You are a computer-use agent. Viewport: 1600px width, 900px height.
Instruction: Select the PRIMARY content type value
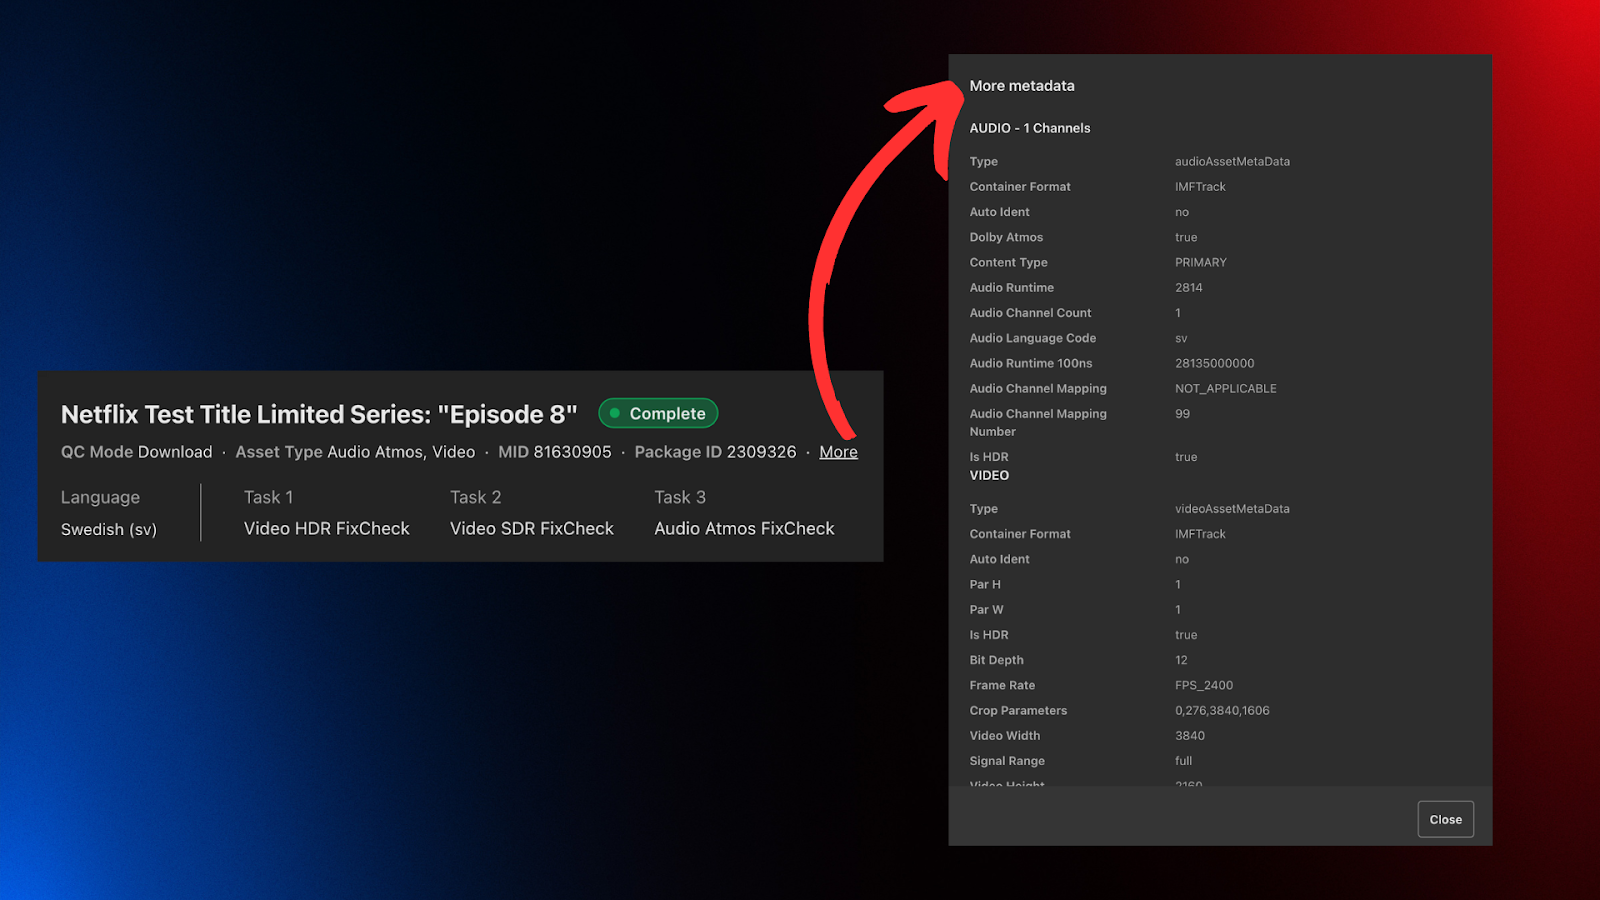click(x=1200, y=262)
